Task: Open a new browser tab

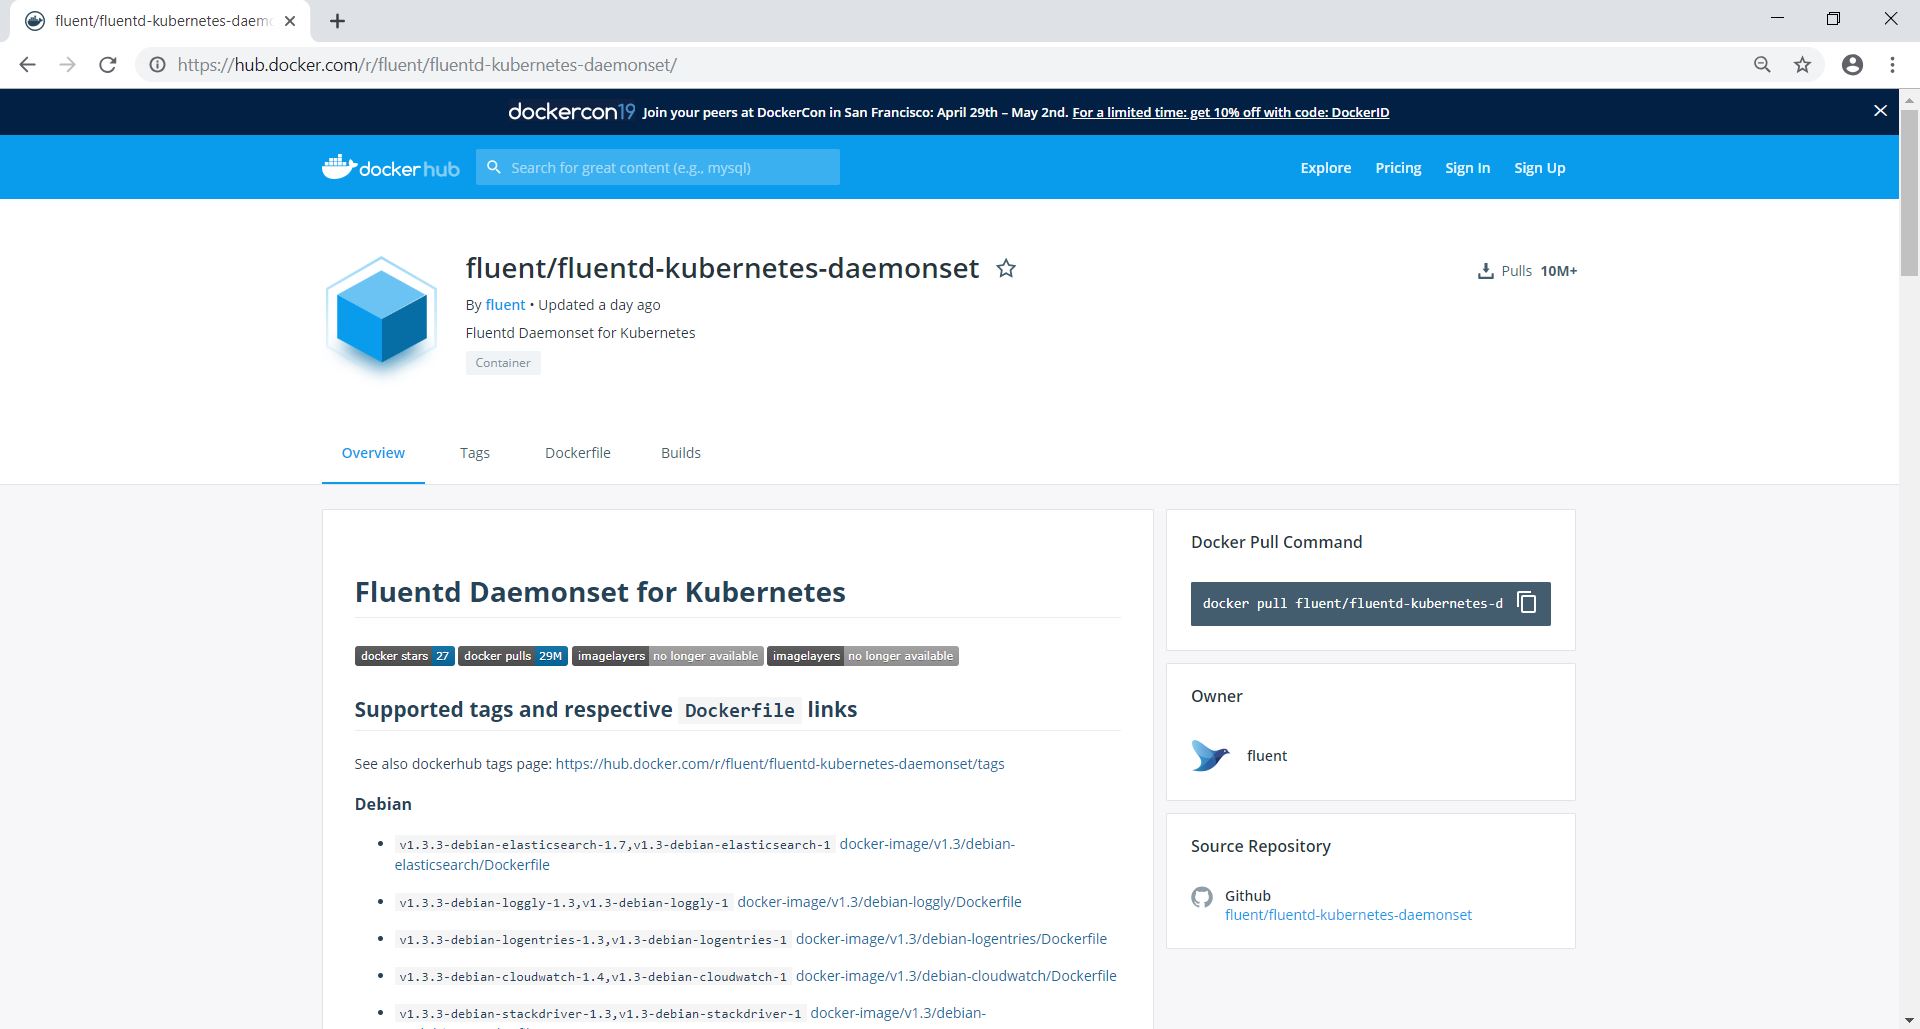Action: coord(337,21)
